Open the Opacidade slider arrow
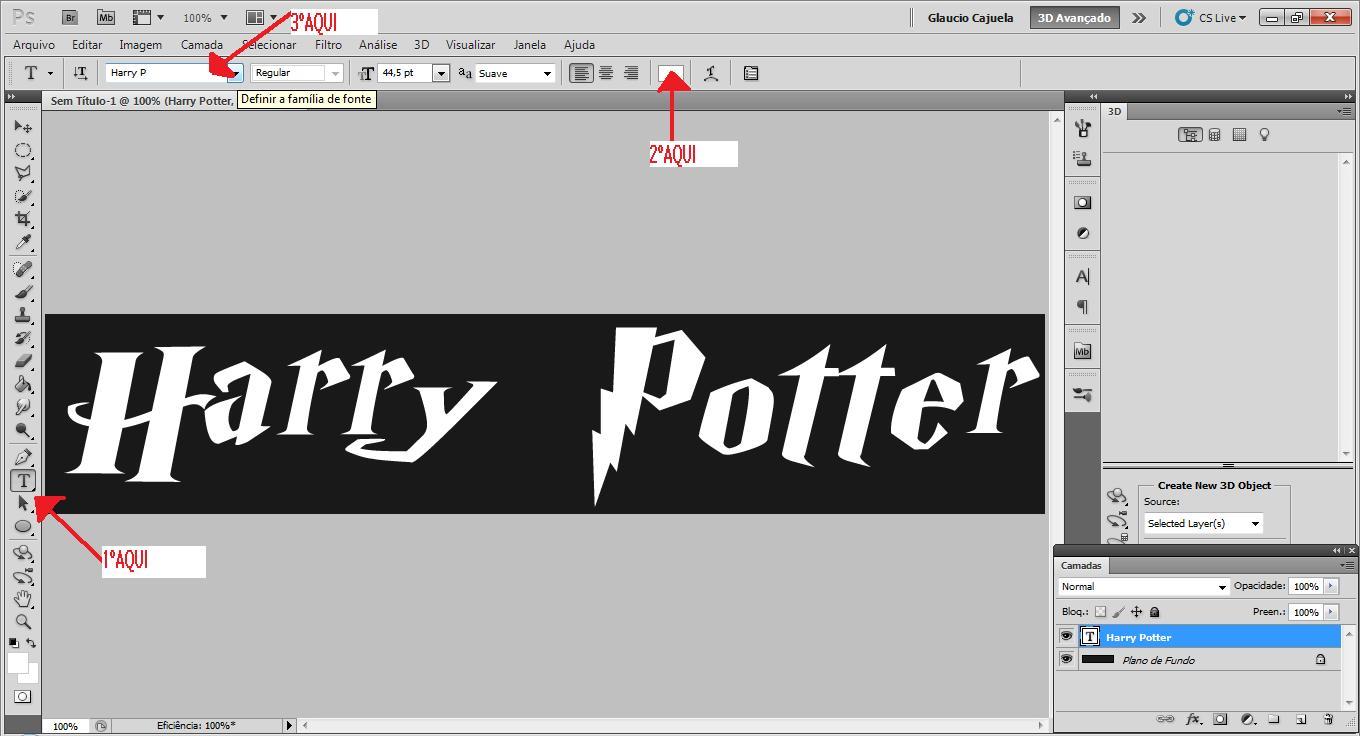The image size is (1360, 736). tap(1331, 587)
